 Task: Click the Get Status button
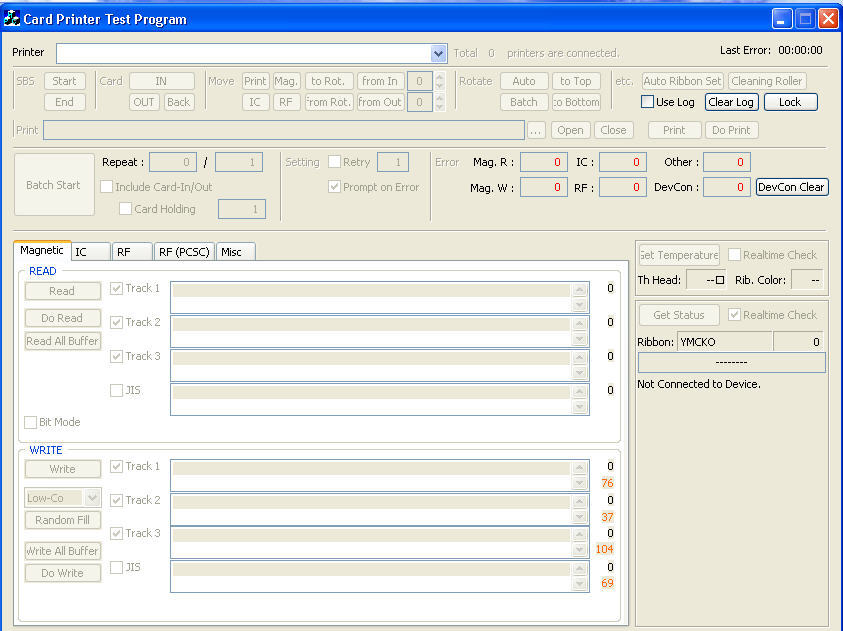[x=678, y=314]
